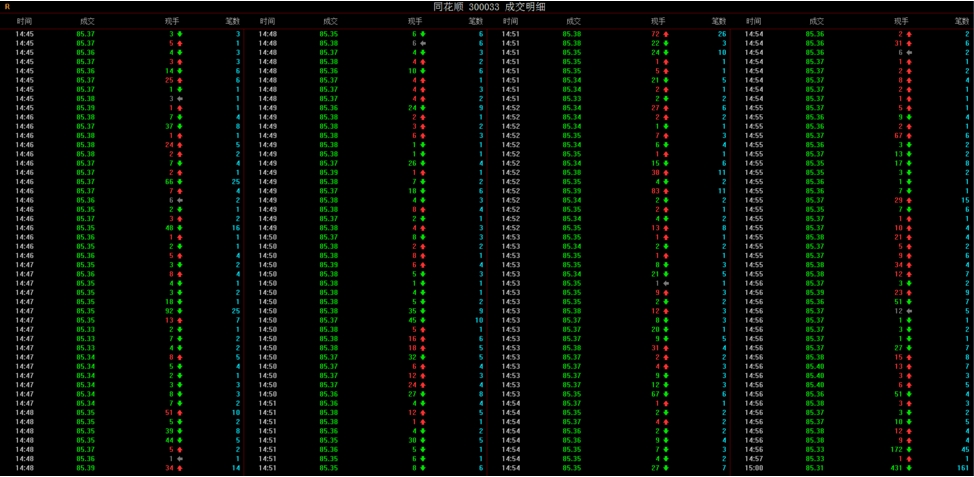
Task: Select count 26 in the 72 volume row
Action: point(722,34)
